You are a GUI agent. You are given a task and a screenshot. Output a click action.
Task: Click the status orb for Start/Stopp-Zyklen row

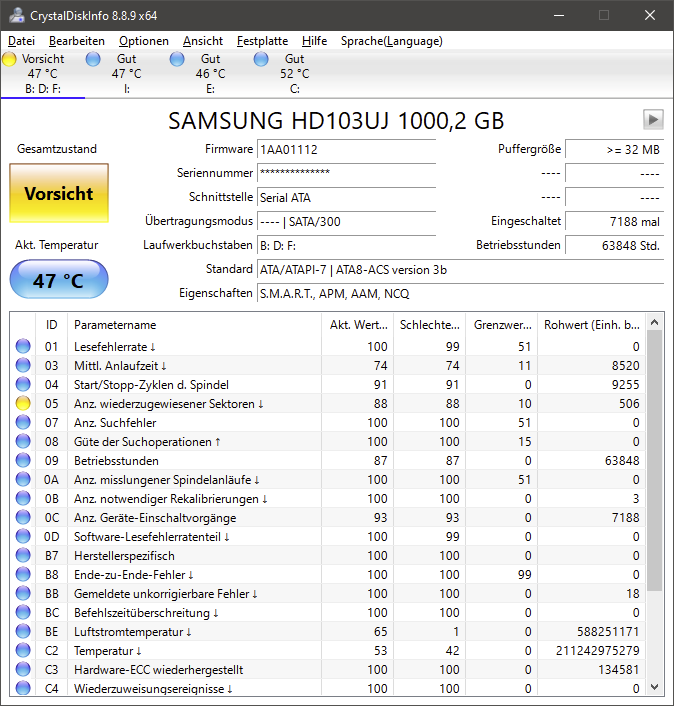[23, 384]
